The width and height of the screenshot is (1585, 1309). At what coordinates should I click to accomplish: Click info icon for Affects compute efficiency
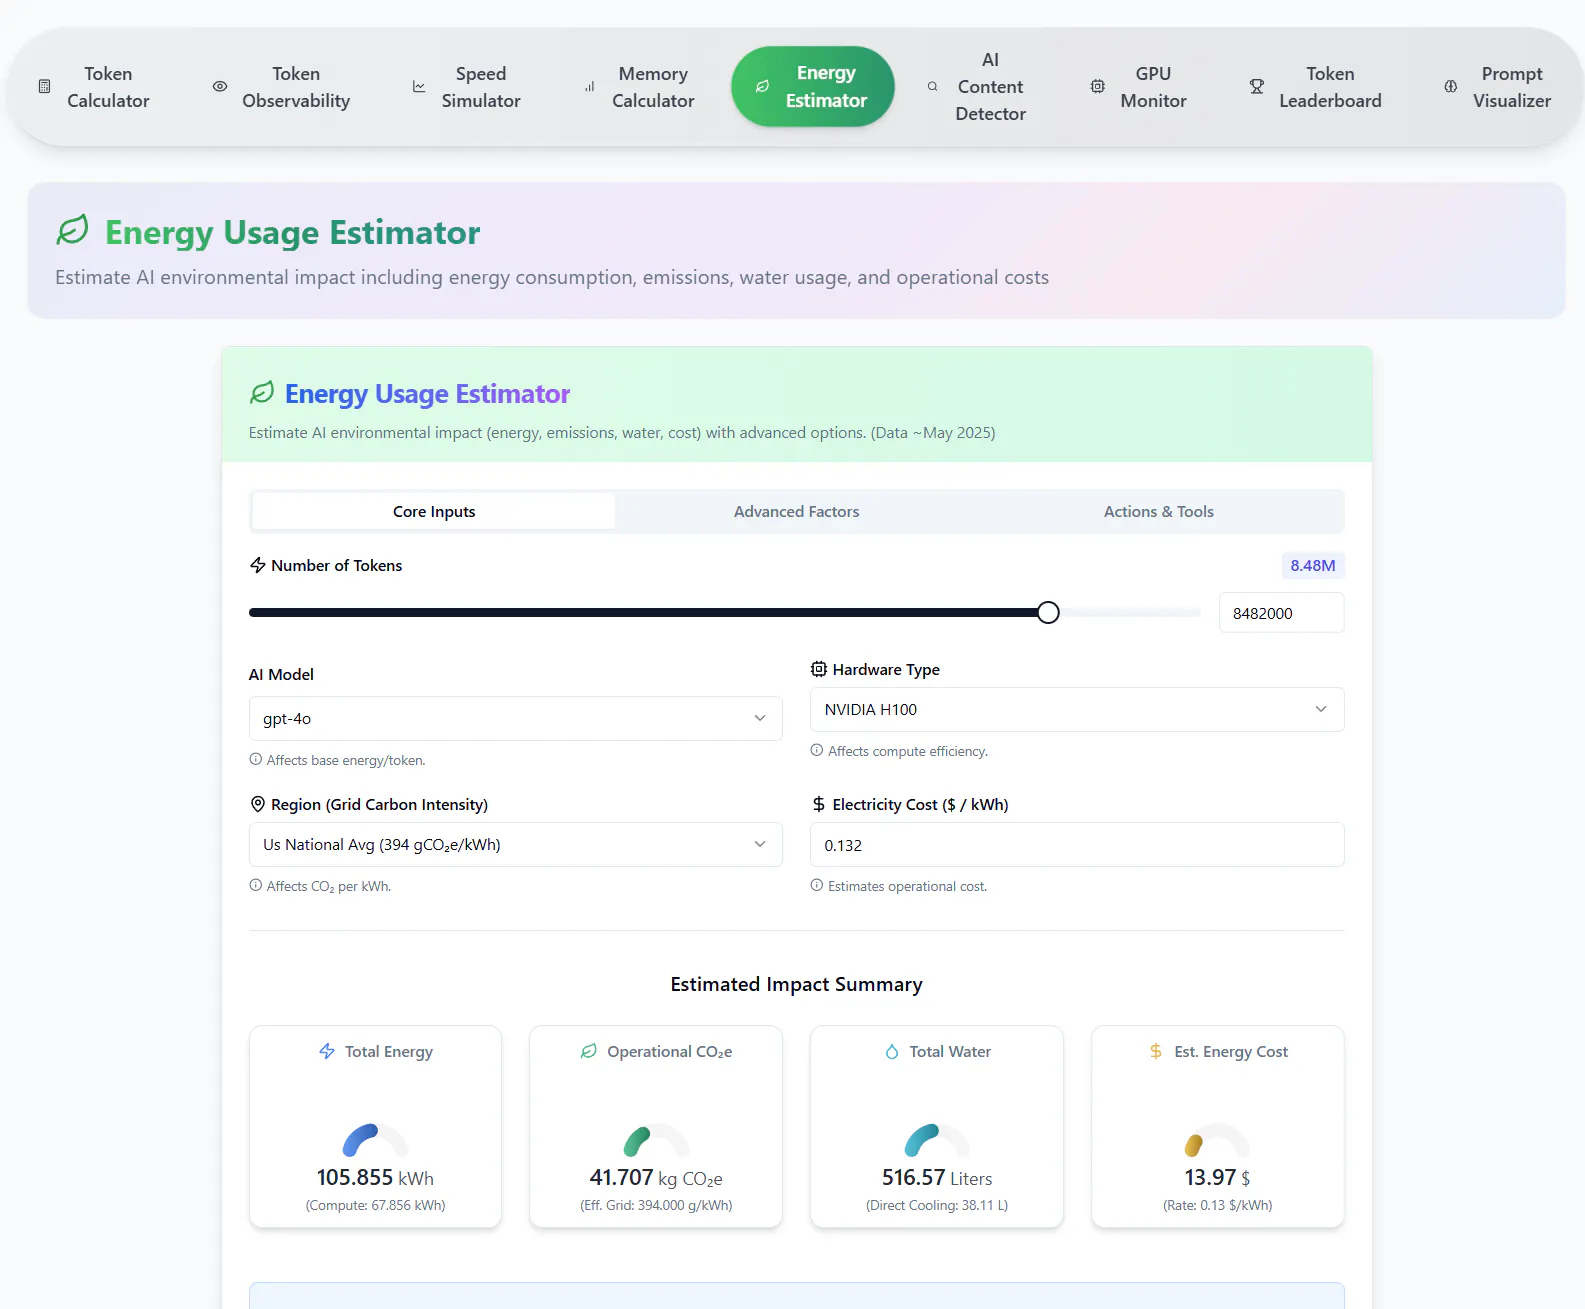(817, 750)
